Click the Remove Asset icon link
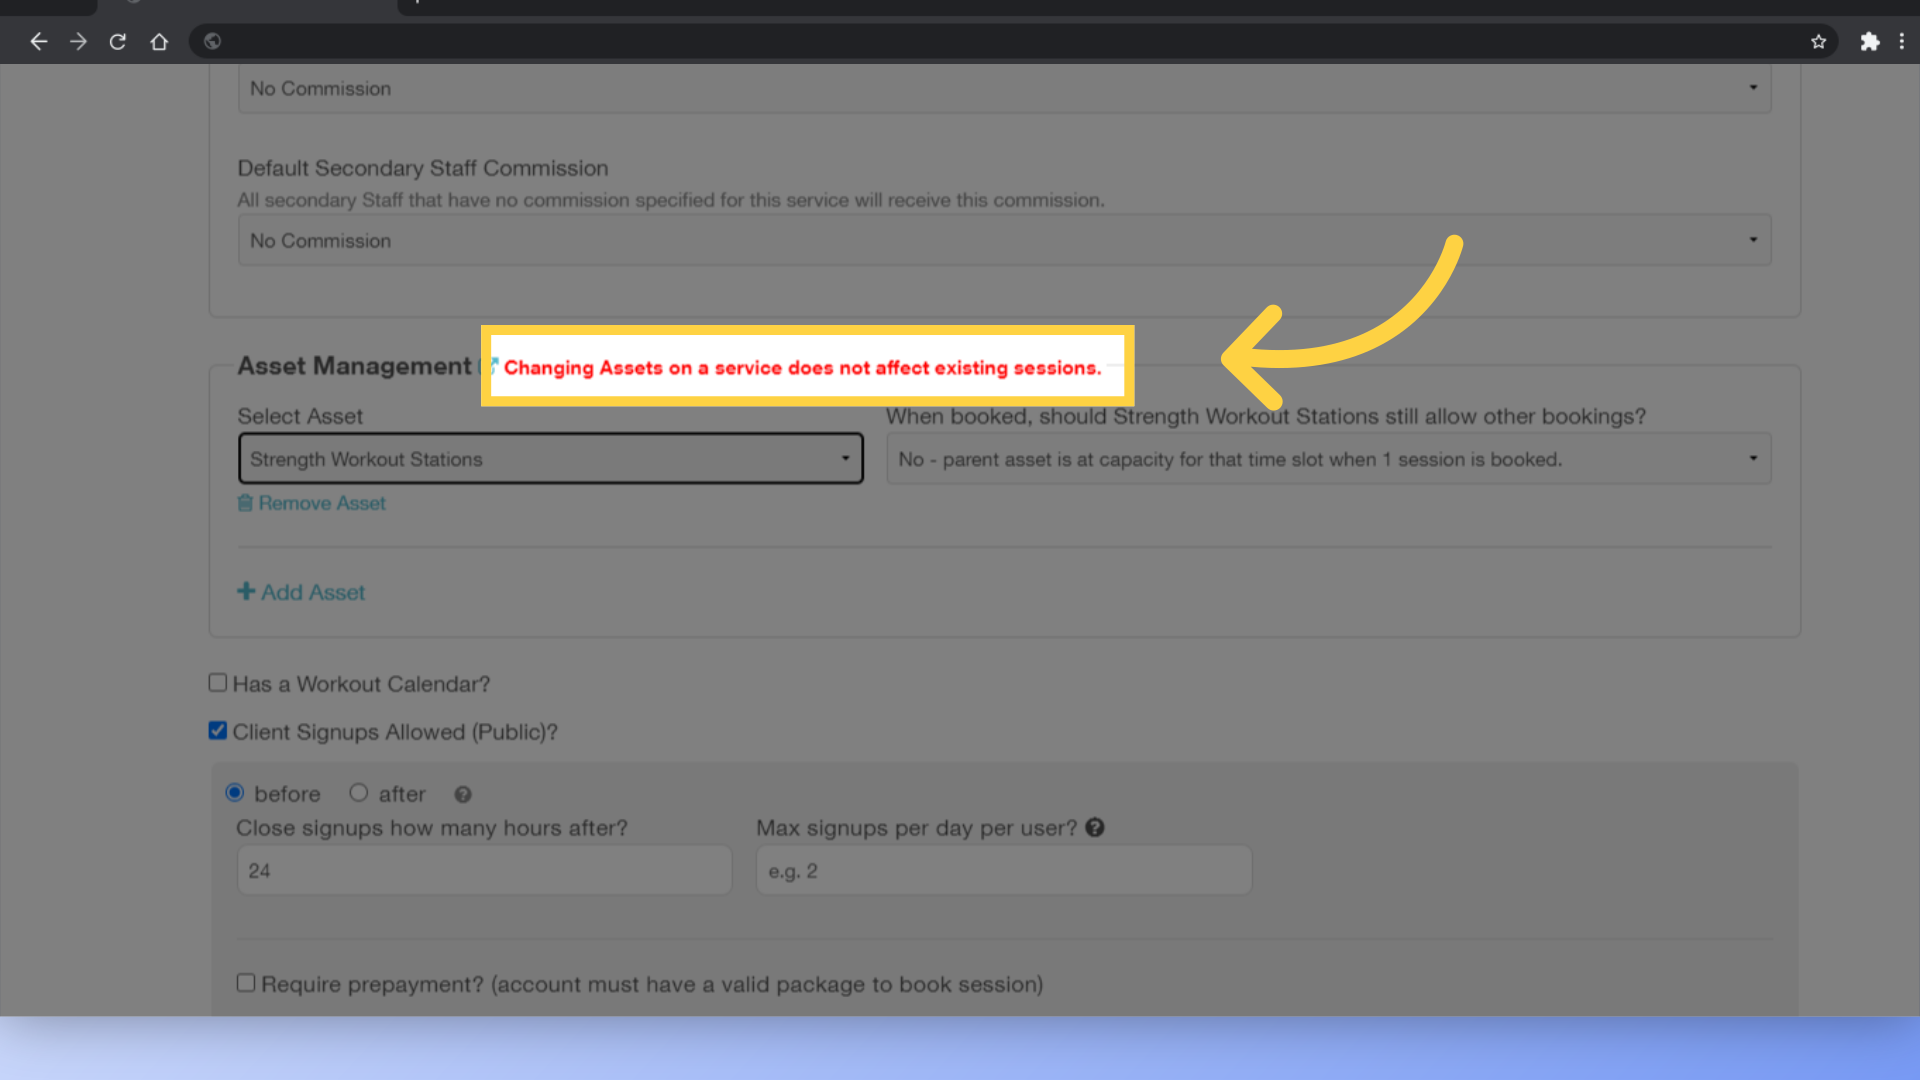This screenshot has height=1080, width=1920. pyautogui.click(x=247, y=502)
